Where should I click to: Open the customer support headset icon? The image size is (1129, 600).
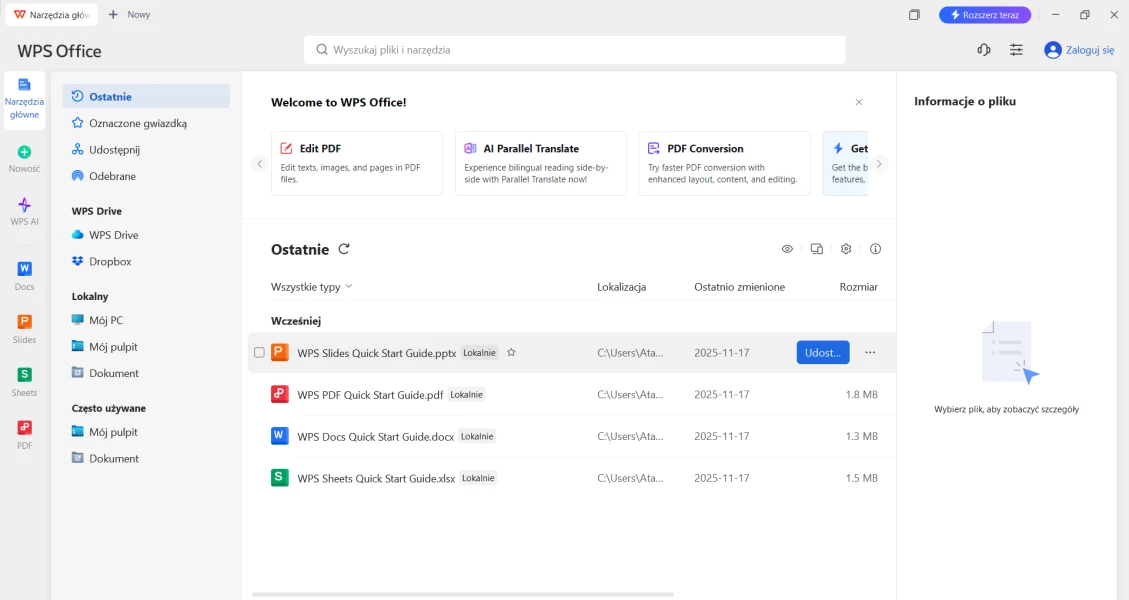coord(983,50)
